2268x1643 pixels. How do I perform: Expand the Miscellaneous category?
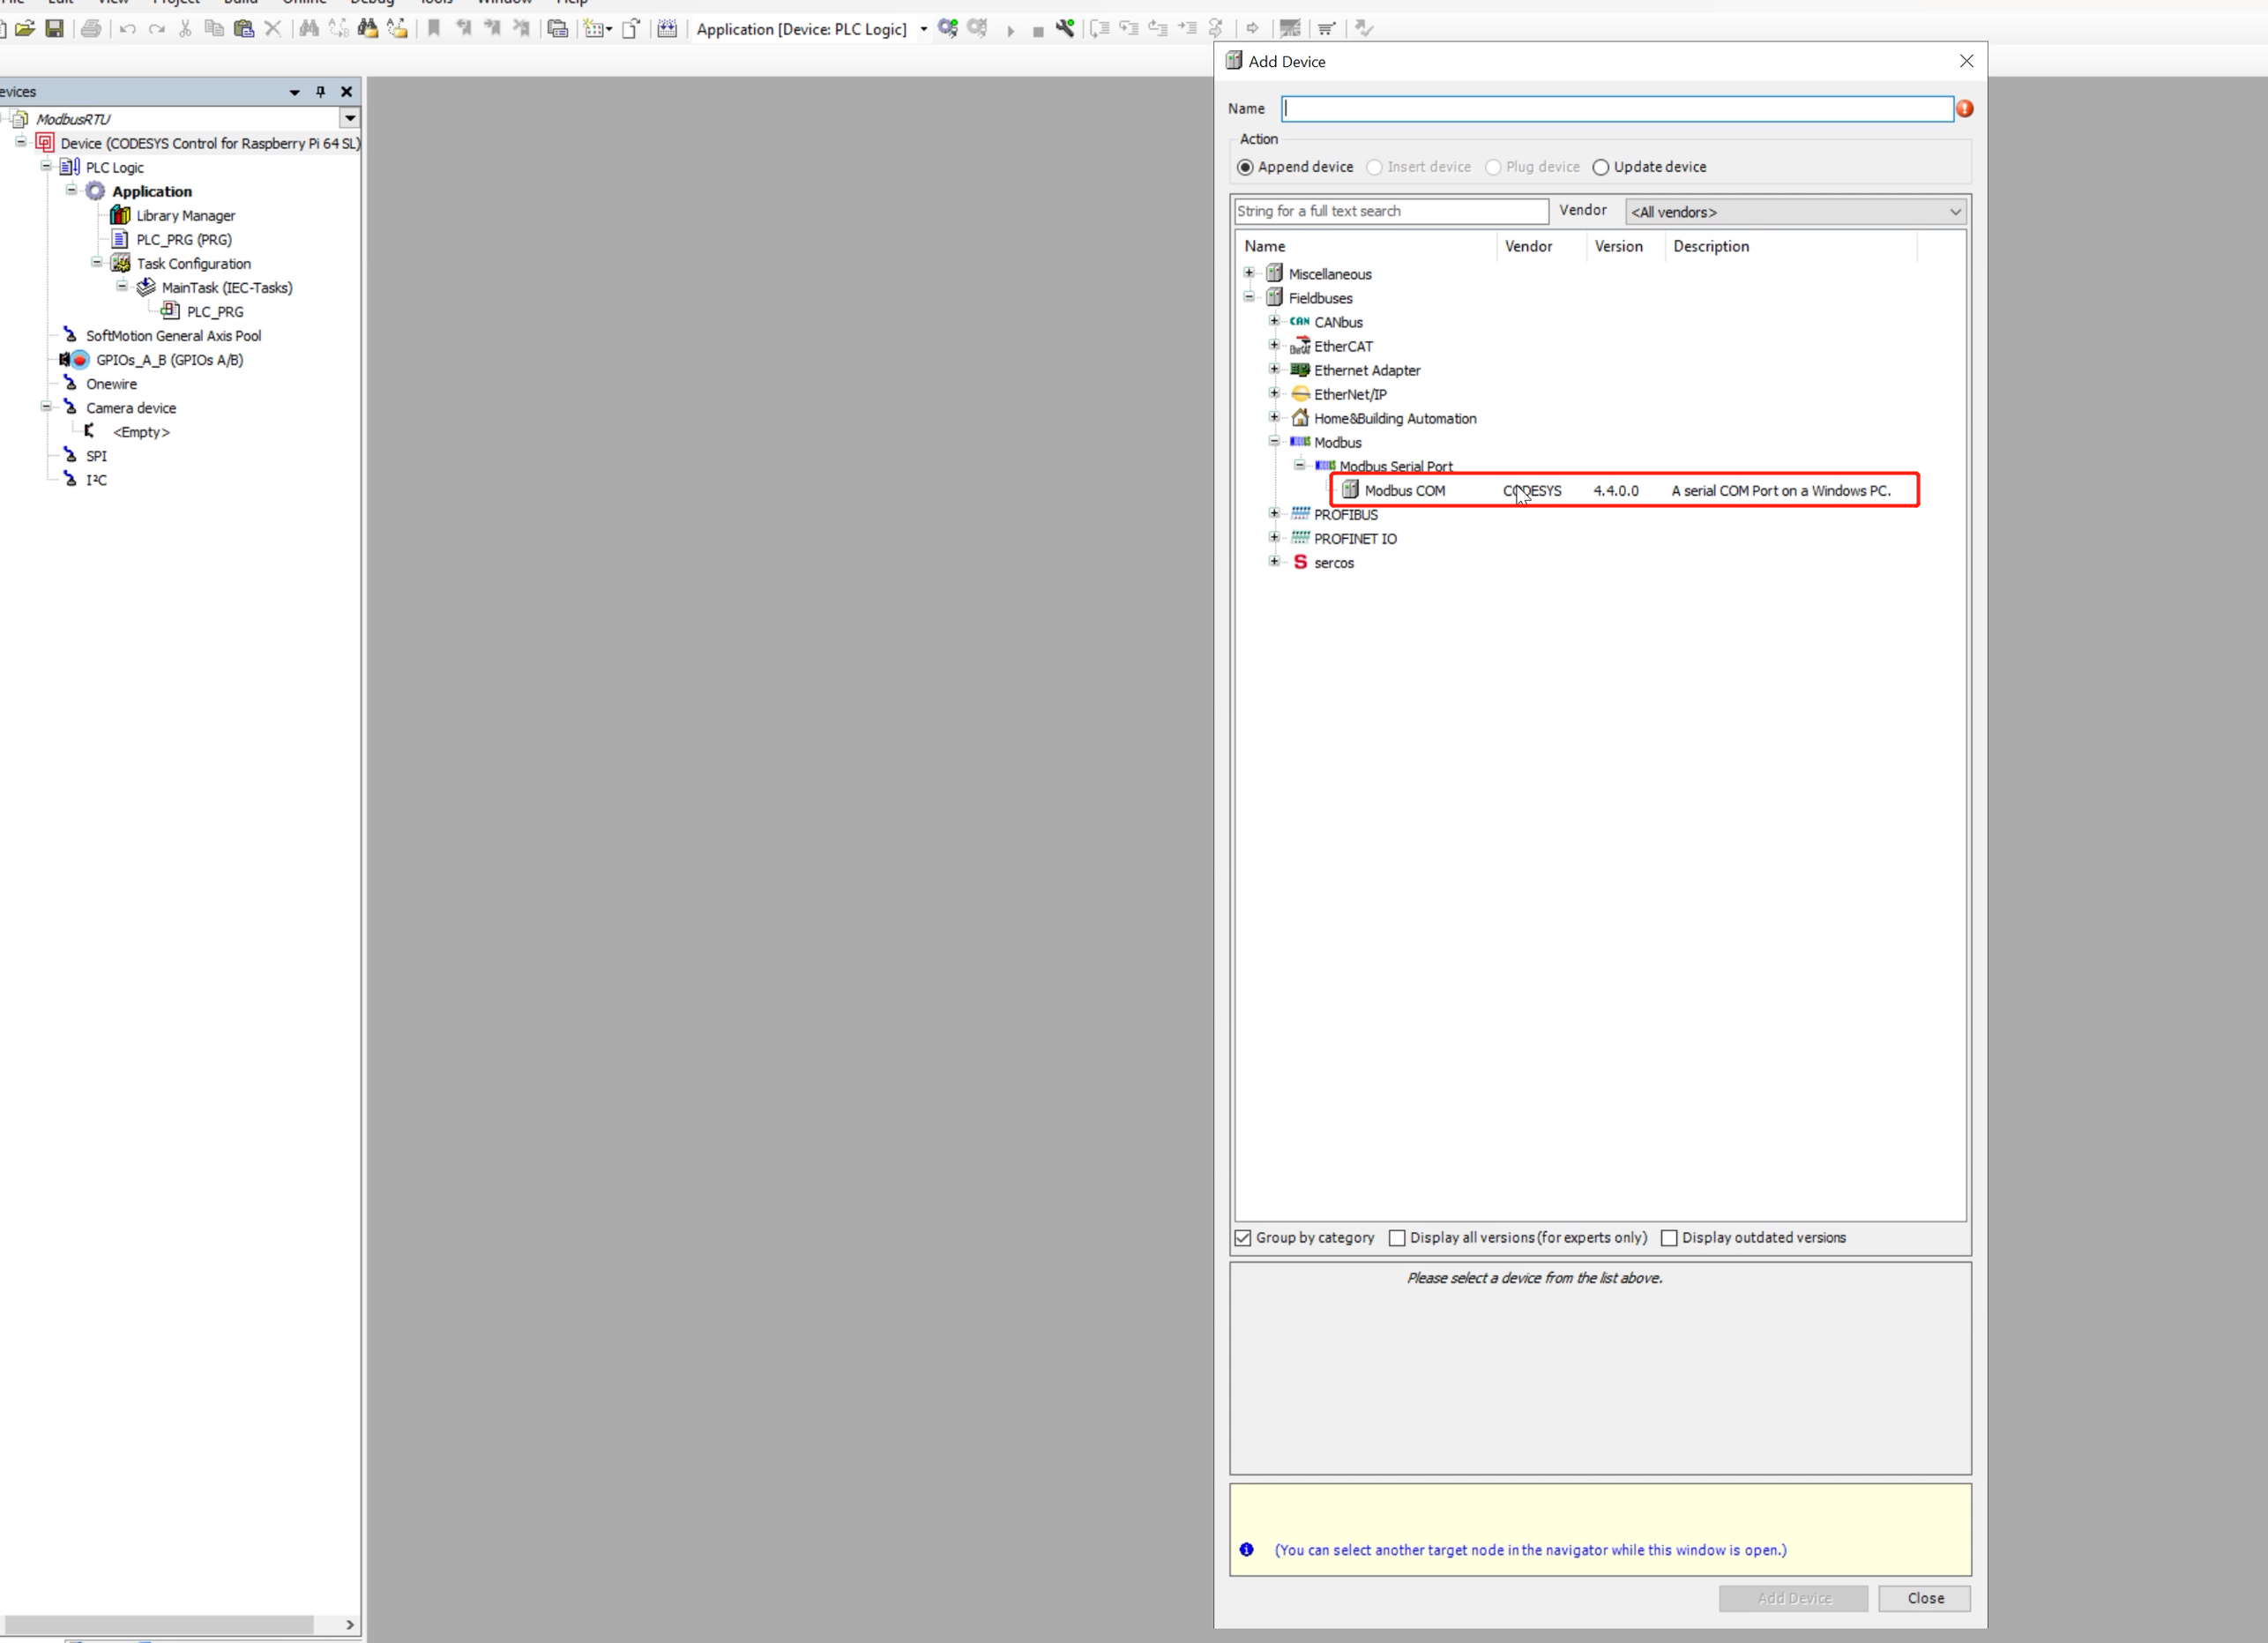pyautogui.click(x=1249, y=273)
